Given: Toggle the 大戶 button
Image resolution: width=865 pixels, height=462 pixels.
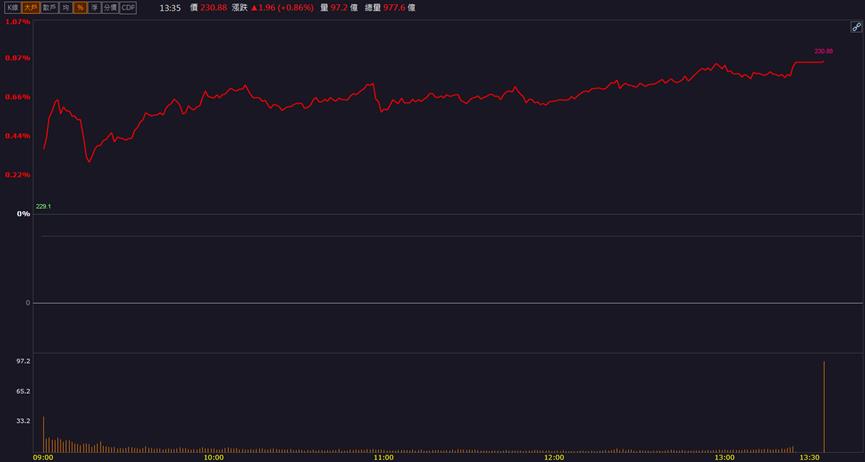Looking at the screenshot, I should [31, 8].
